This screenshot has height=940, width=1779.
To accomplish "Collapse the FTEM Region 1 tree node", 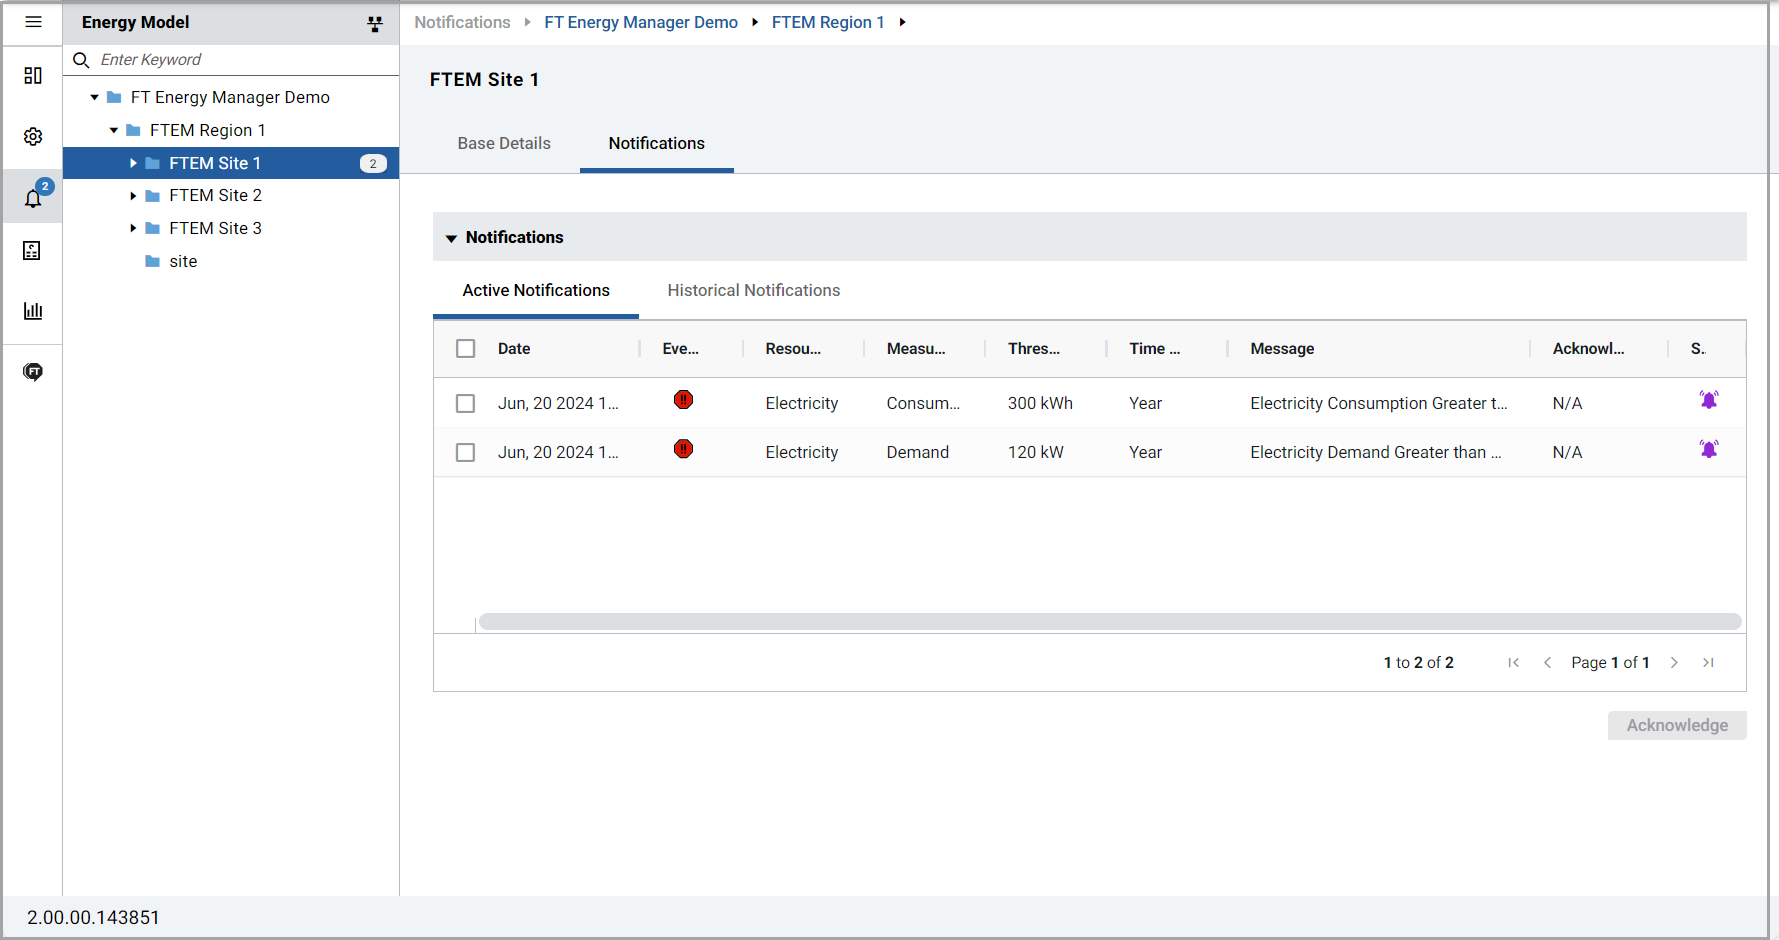I will click(114, 130).
